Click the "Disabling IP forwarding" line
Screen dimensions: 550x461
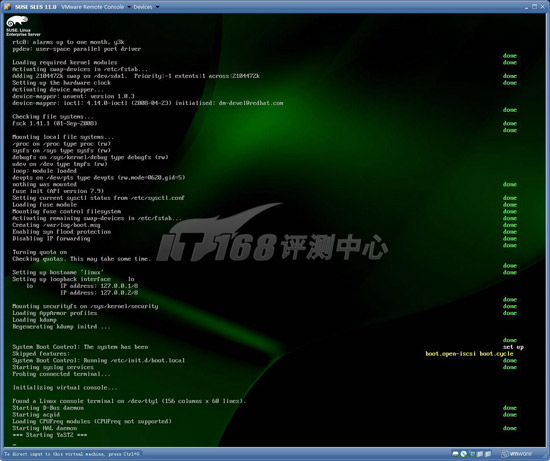tap(51, 239)
